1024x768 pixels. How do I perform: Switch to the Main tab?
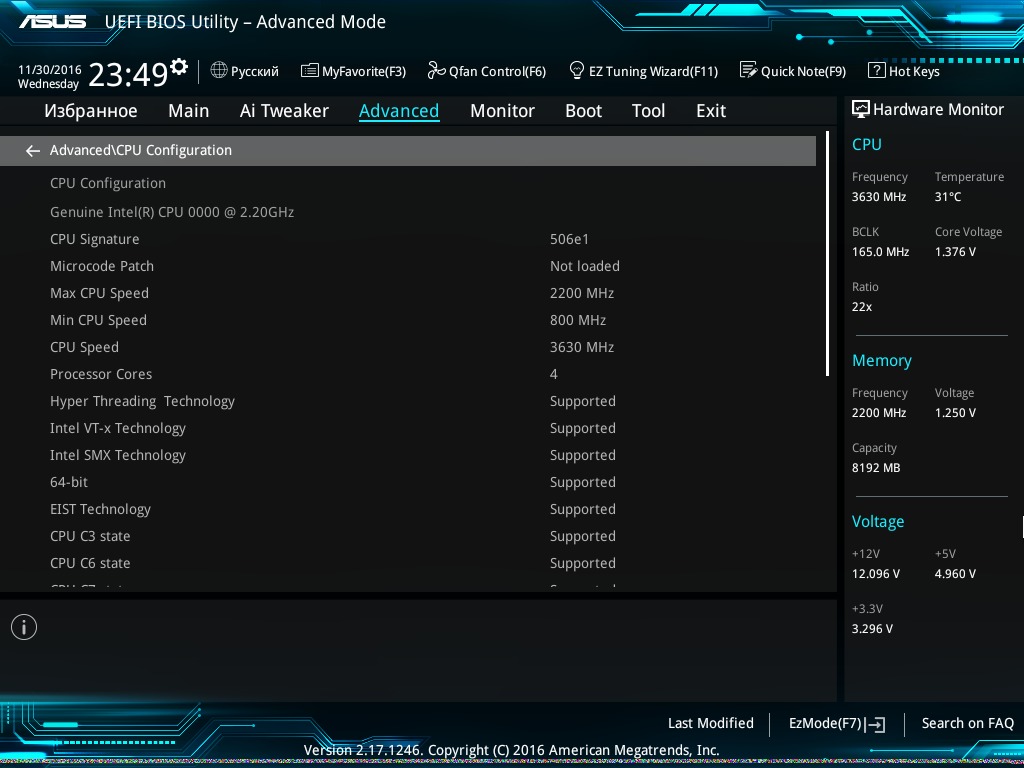point(189,111)
